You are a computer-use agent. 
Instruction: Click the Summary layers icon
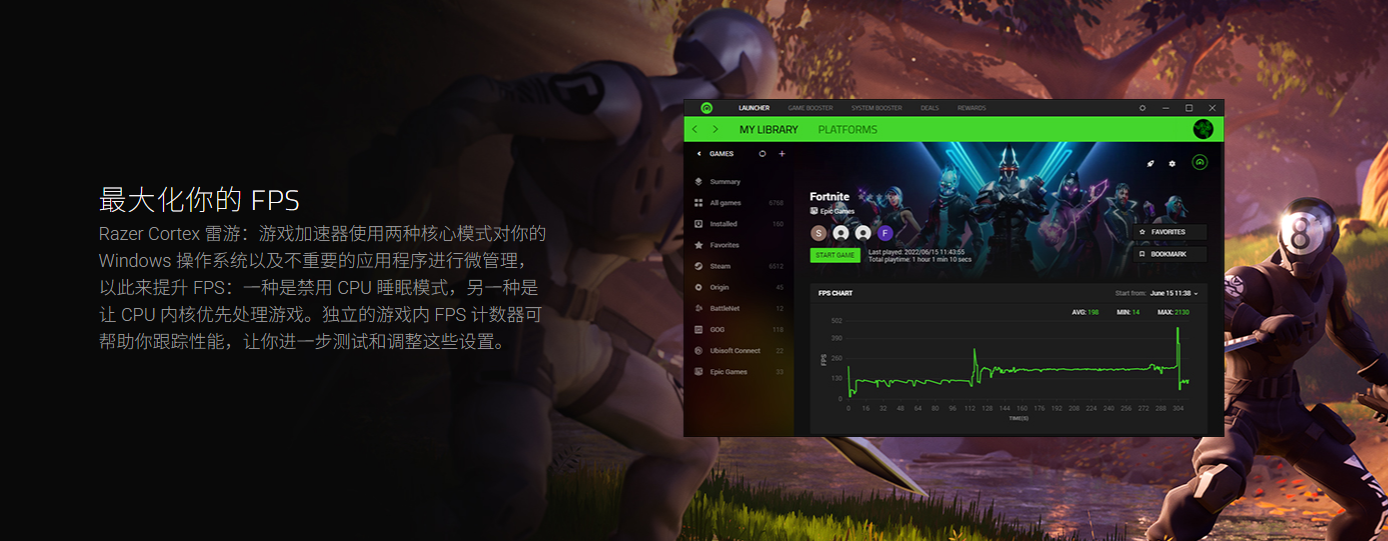coord(698,182)
